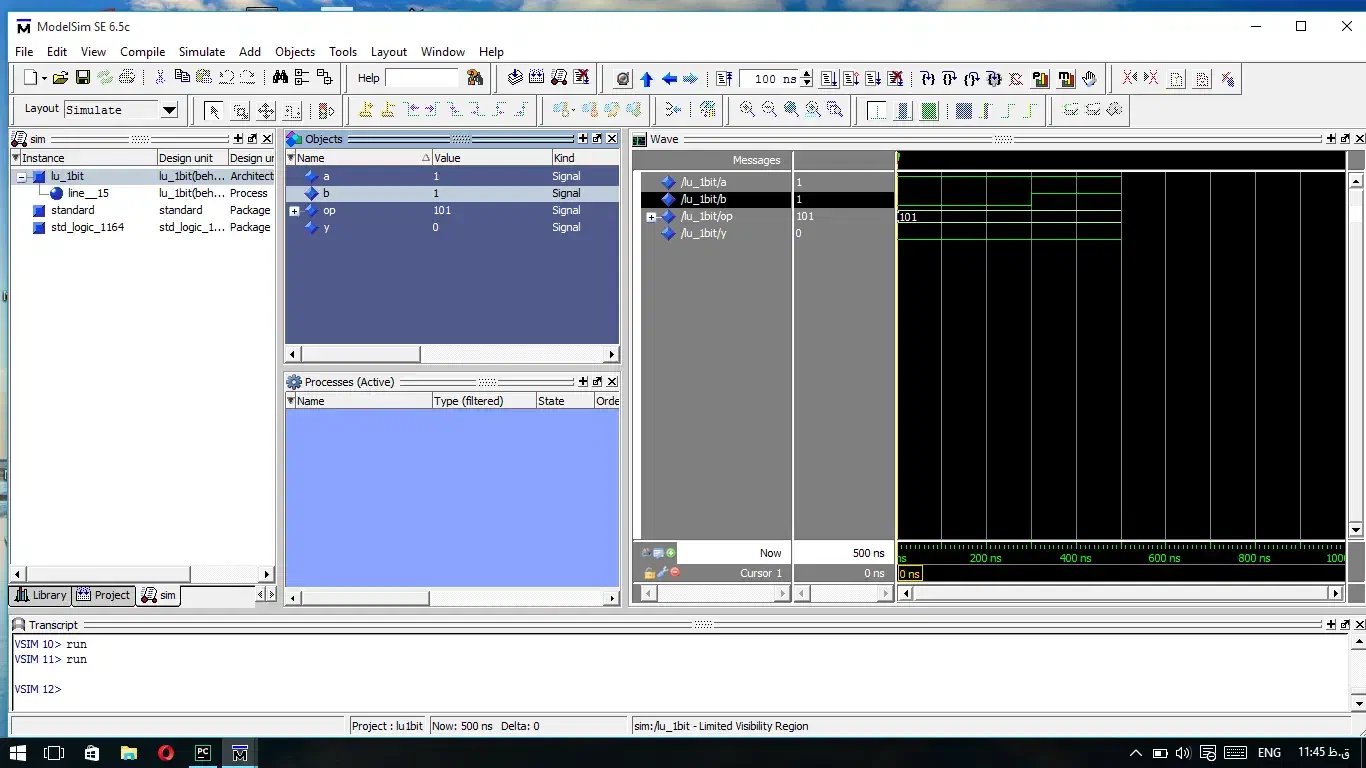Click the Restart simulation icon

725,78
